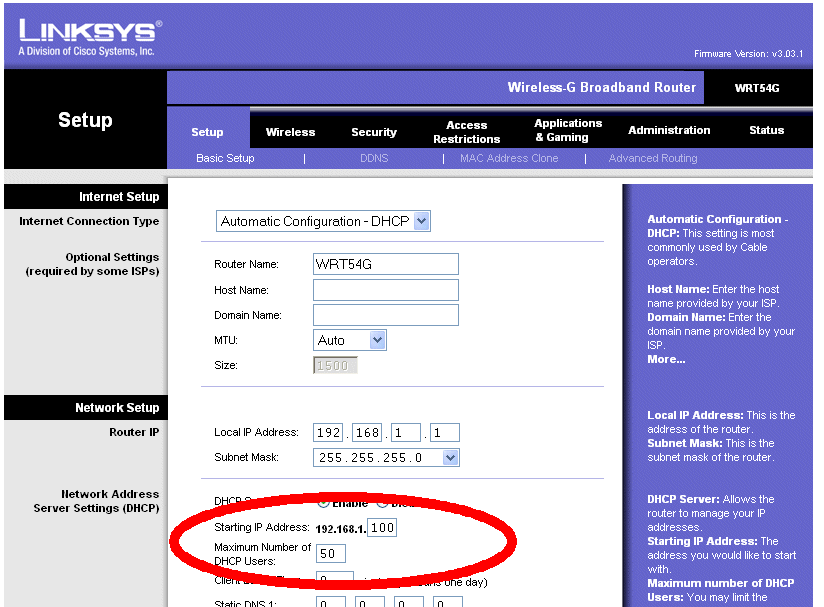This screenshot has height=607, width=824.
Task: Click the Wireless-G Broadband Router title
Action: tap(602, 87)
